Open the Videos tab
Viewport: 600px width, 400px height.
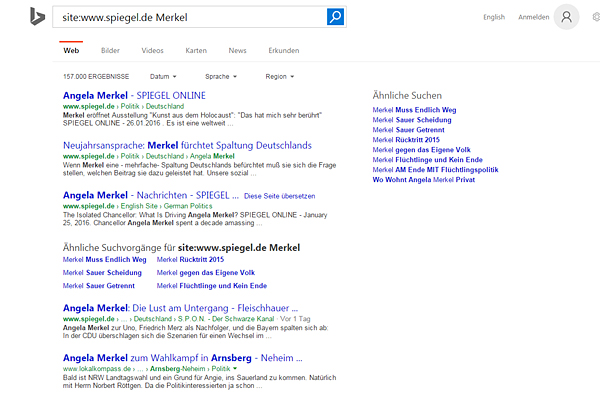point(152,50)
